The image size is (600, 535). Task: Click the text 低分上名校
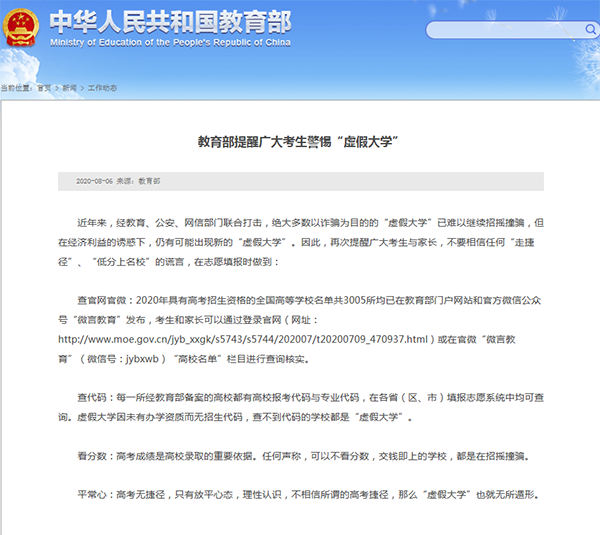pyautogui.click(x=121, y=262)
